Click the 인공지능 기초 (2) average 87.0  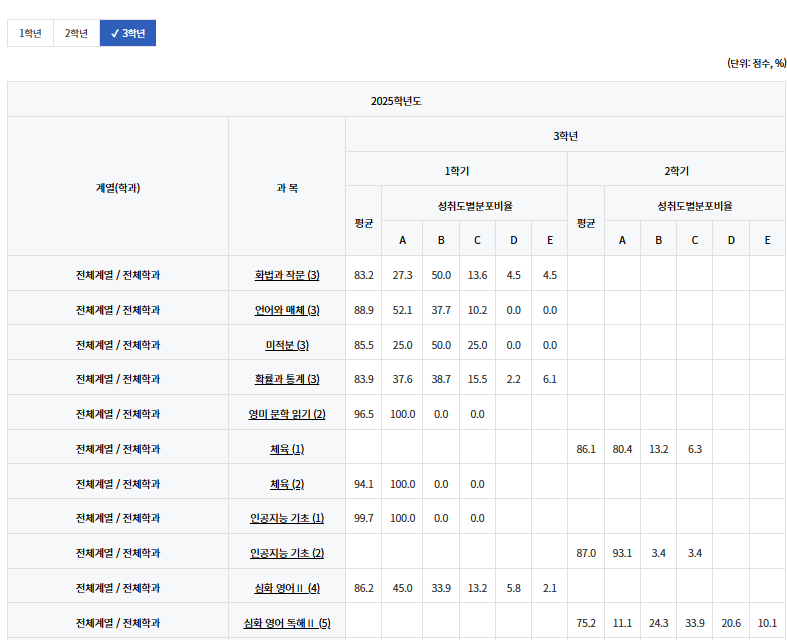click(586, 553)
